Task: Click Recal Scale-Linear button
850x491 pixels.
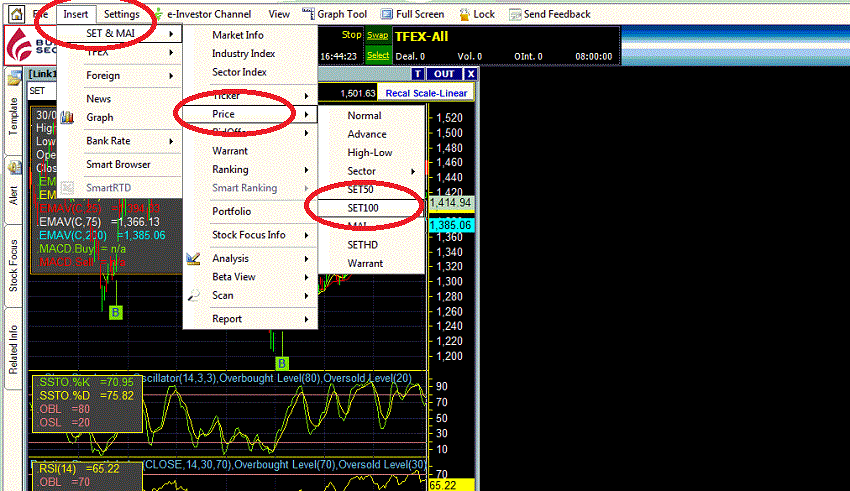Action: [426, 93]
